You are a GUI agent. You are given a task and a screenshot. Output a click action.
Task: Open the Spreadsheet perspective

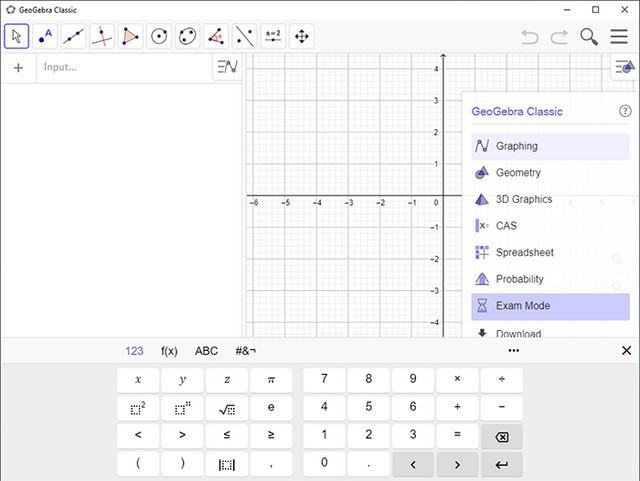[550, 252]
